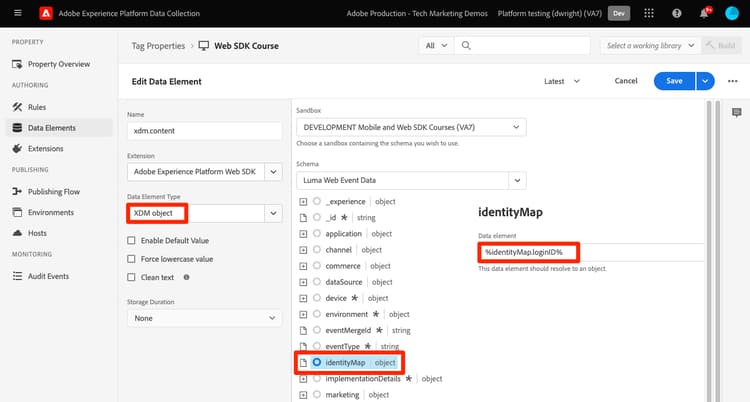Click the _id field document icon
Screen dimensions: 750x402
(x=303, y=218)
